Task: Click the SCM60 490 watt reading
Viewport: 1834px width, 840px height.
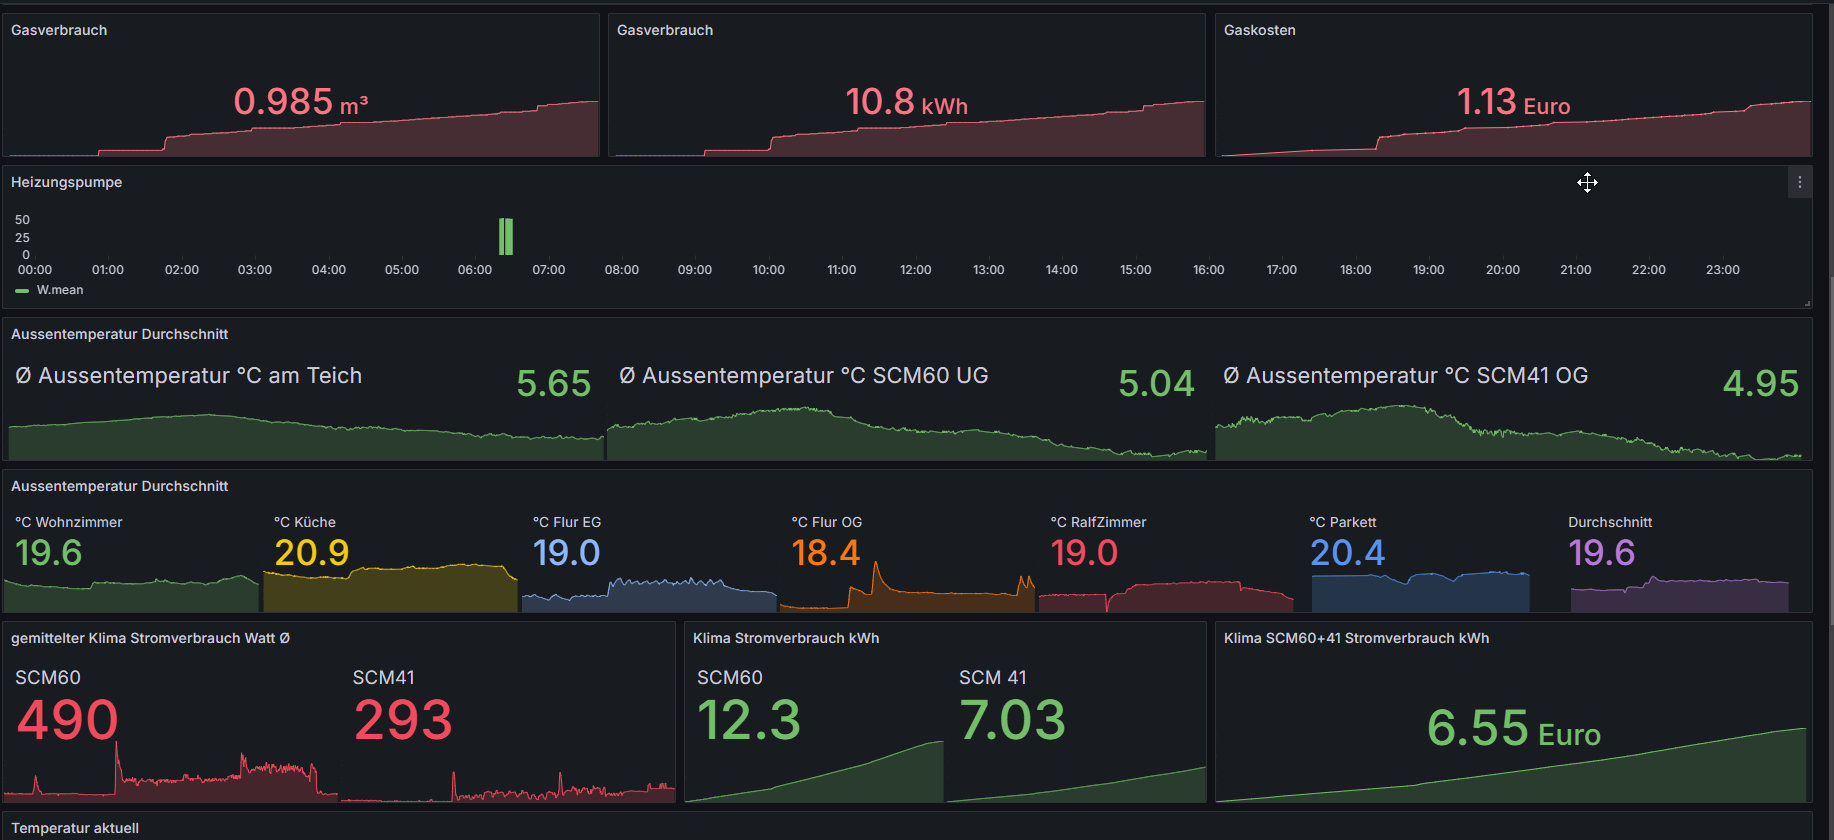Action: pos(67,721)
